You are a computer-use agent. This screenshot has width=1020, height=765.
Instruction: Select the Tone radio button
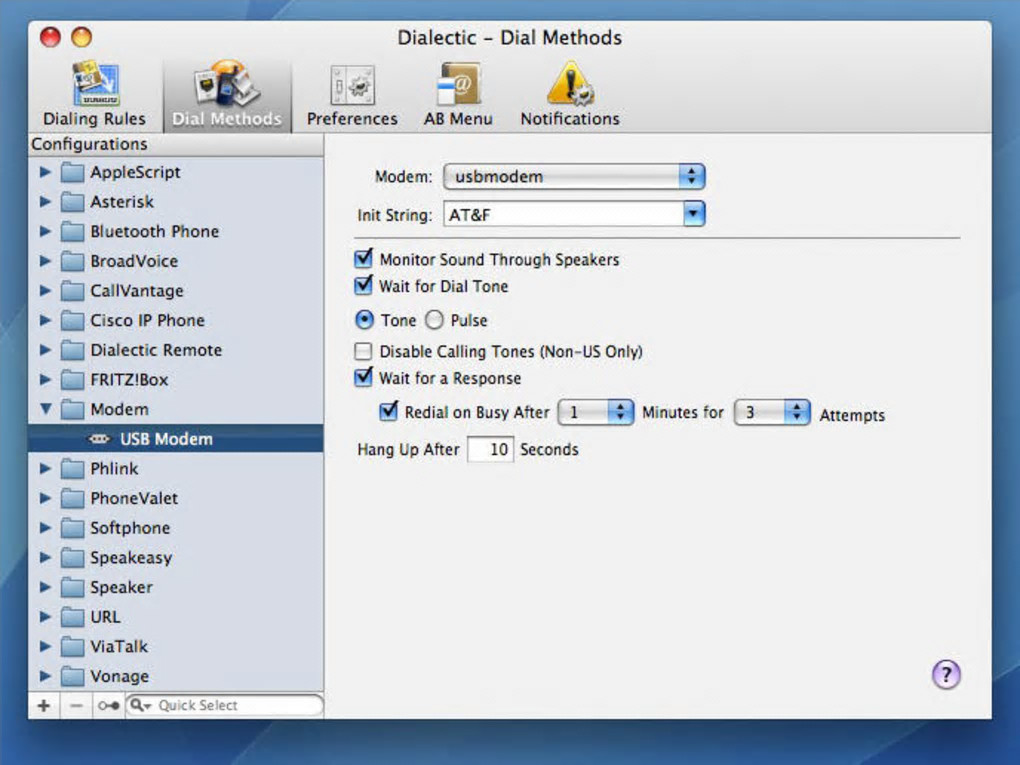(x=364, y=319)
